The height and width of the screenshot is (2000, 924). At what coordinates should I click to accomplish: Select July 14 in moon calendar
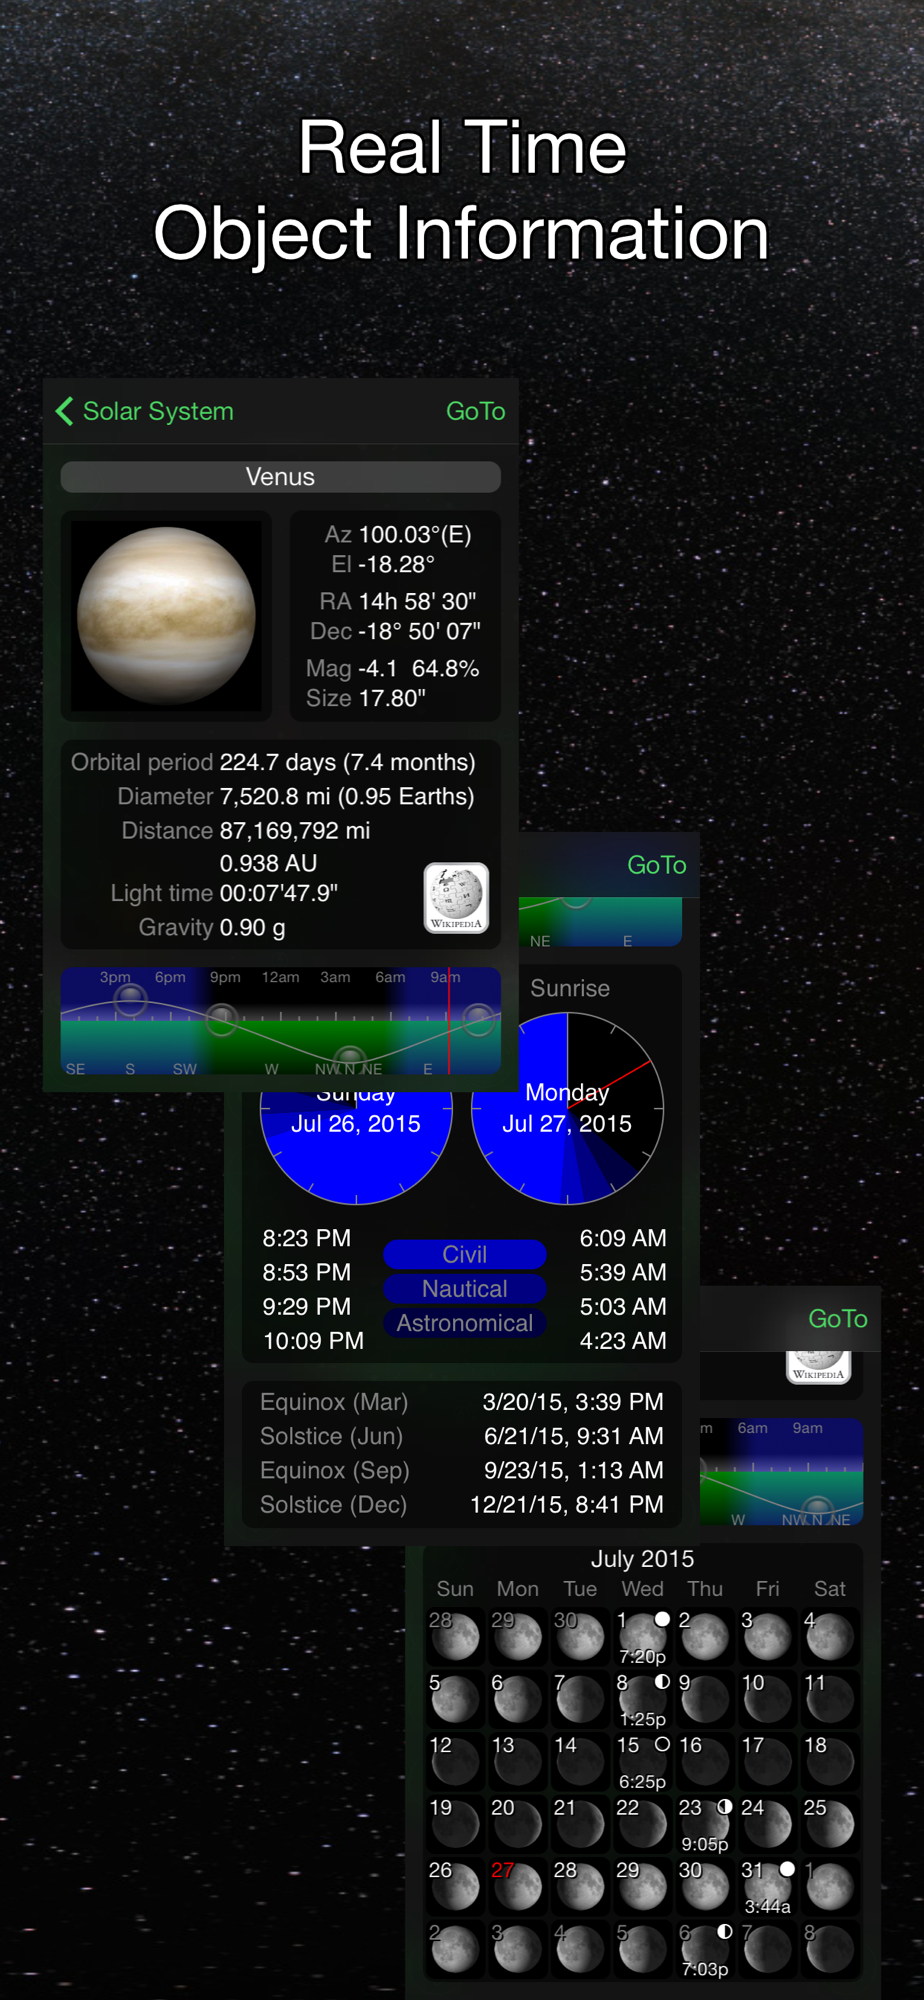[580, 1762]
